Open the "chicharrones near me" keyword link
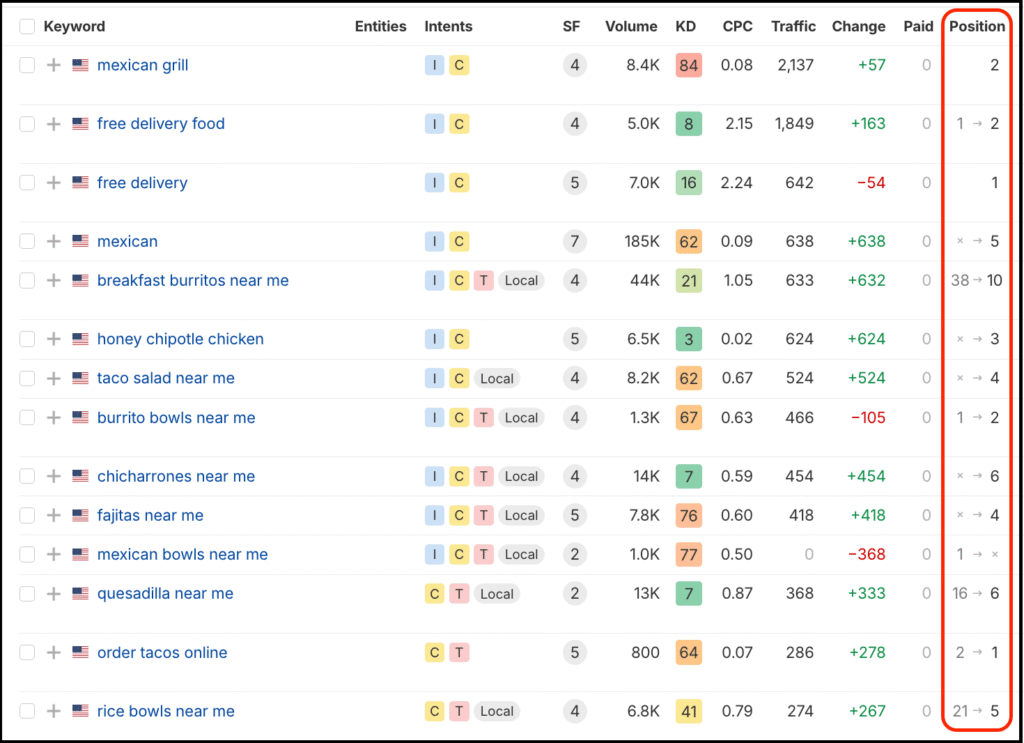 175,476
